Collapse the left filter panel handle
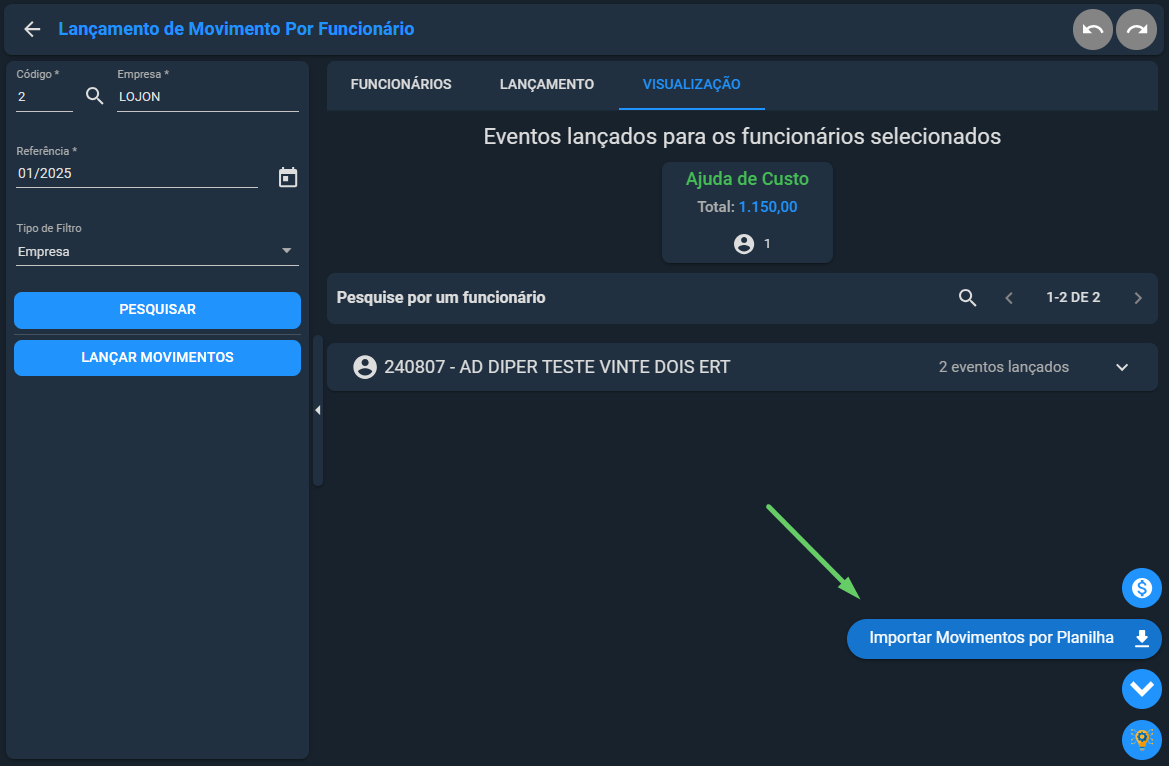Viewport: 1169px width, 766px height. pos(317,410)
